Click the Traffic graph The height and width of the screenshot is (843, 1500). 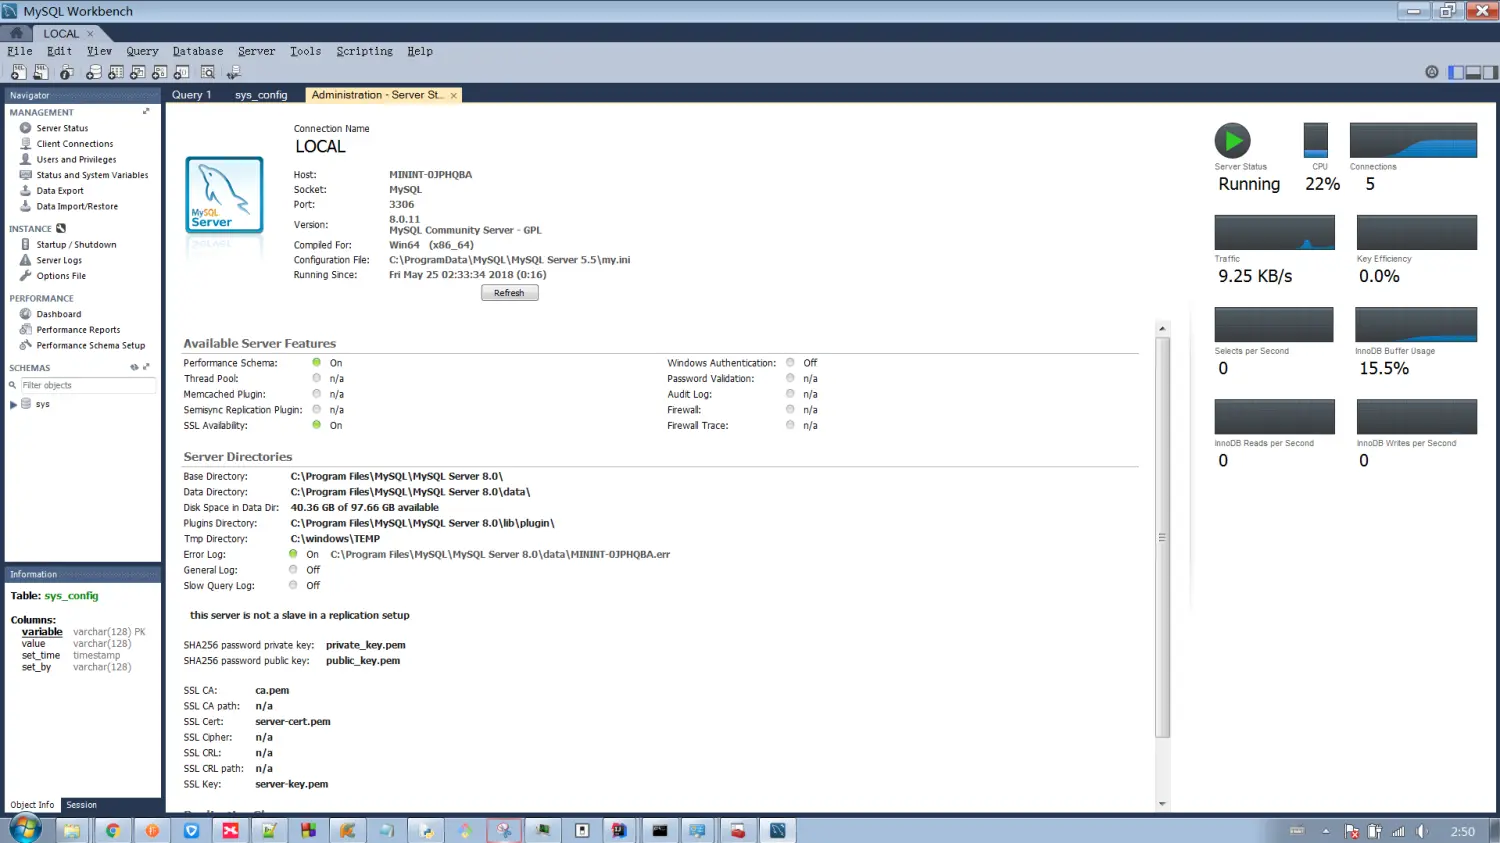point(1274,232)
